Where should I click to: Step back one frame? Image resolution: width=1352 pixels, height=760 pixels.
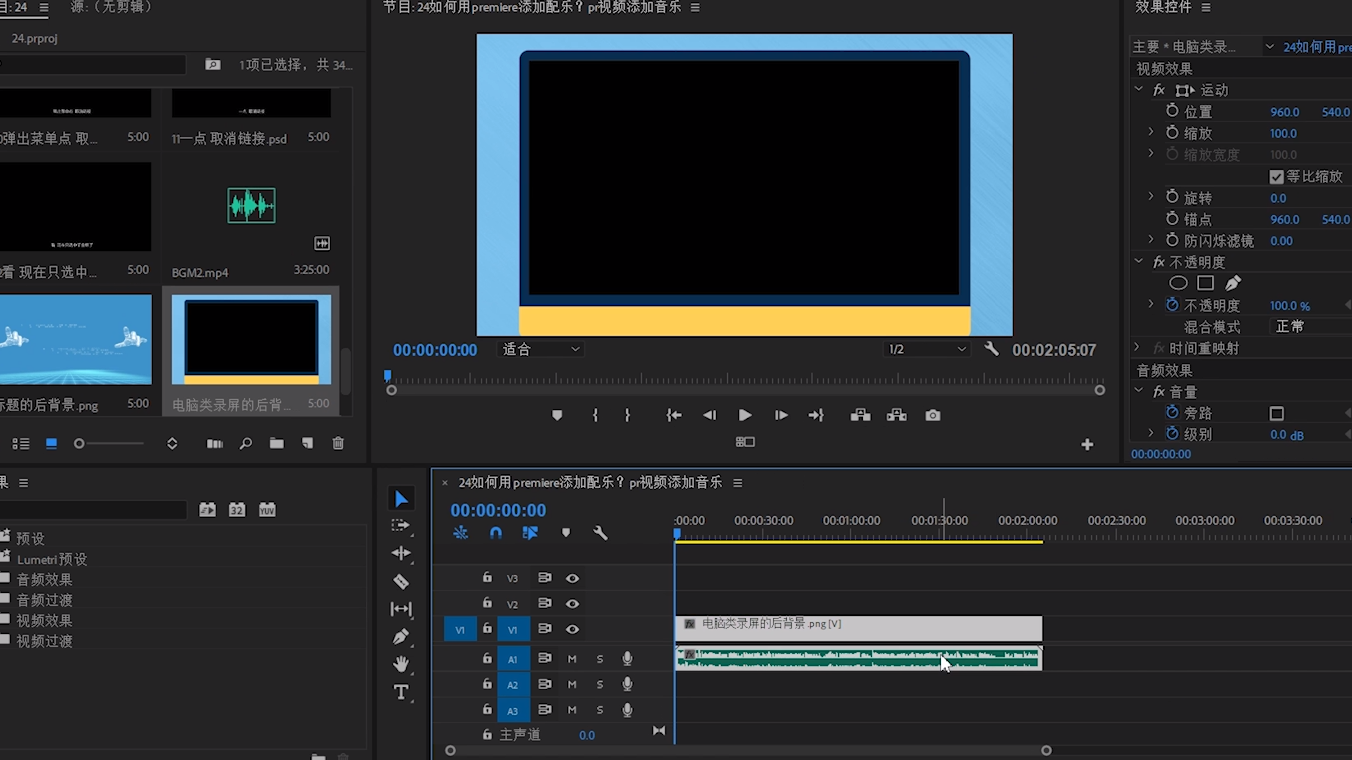tap(709, 415)
